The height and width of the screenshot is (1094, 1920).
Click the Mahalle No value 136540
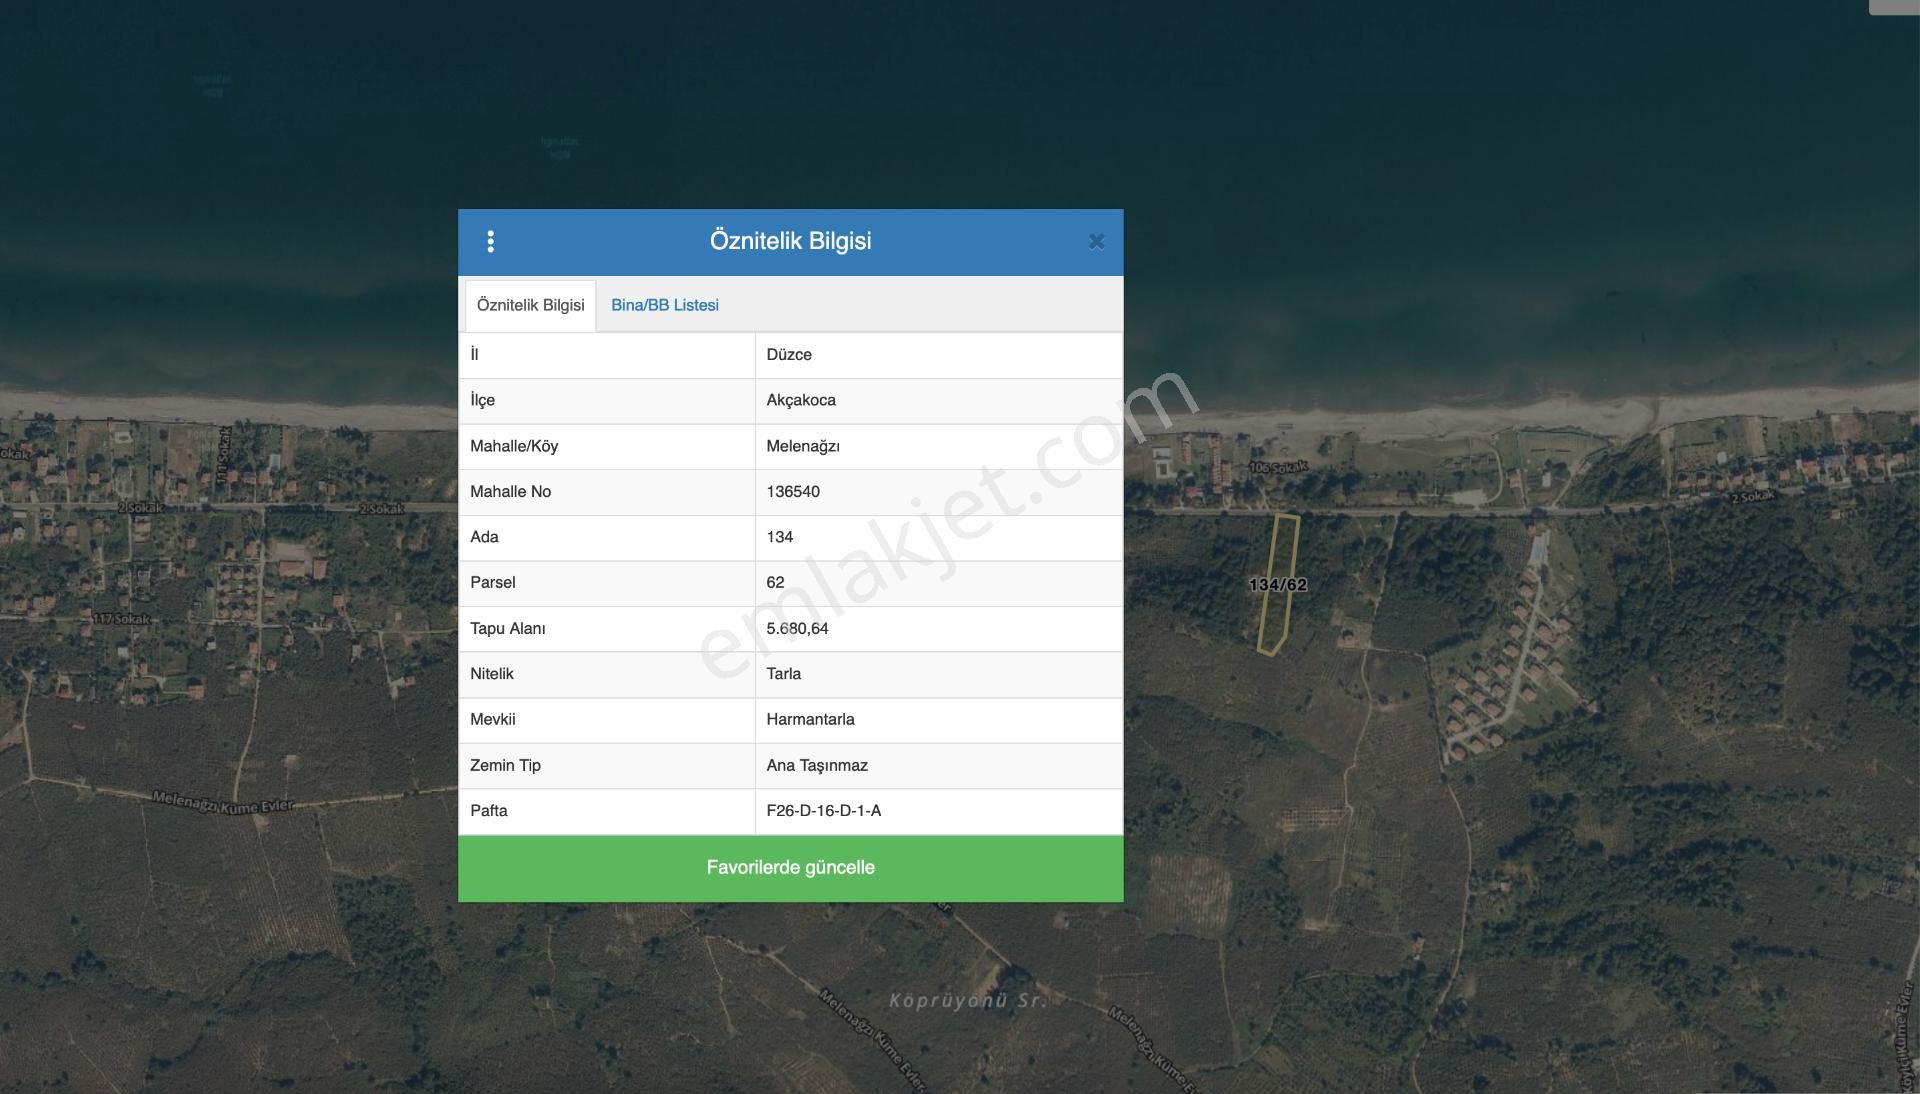click(x=792, y=491)
